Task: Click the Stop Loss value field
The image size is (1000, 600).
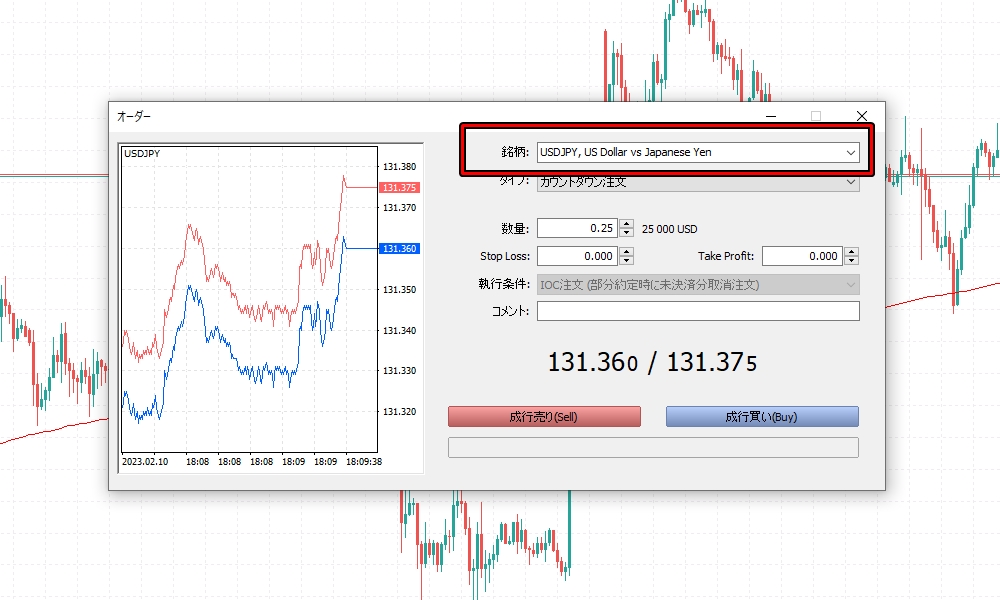Action: tap(577, 256)
